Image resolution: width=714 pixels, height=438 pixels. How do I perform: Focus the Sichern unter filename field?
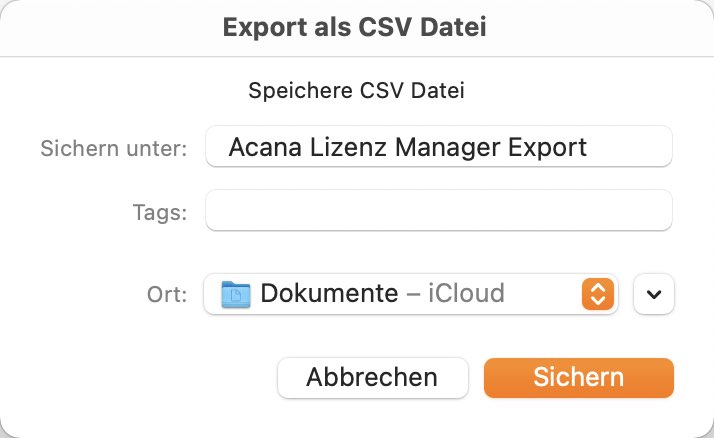pyautogui.click(x=439, y=147)
